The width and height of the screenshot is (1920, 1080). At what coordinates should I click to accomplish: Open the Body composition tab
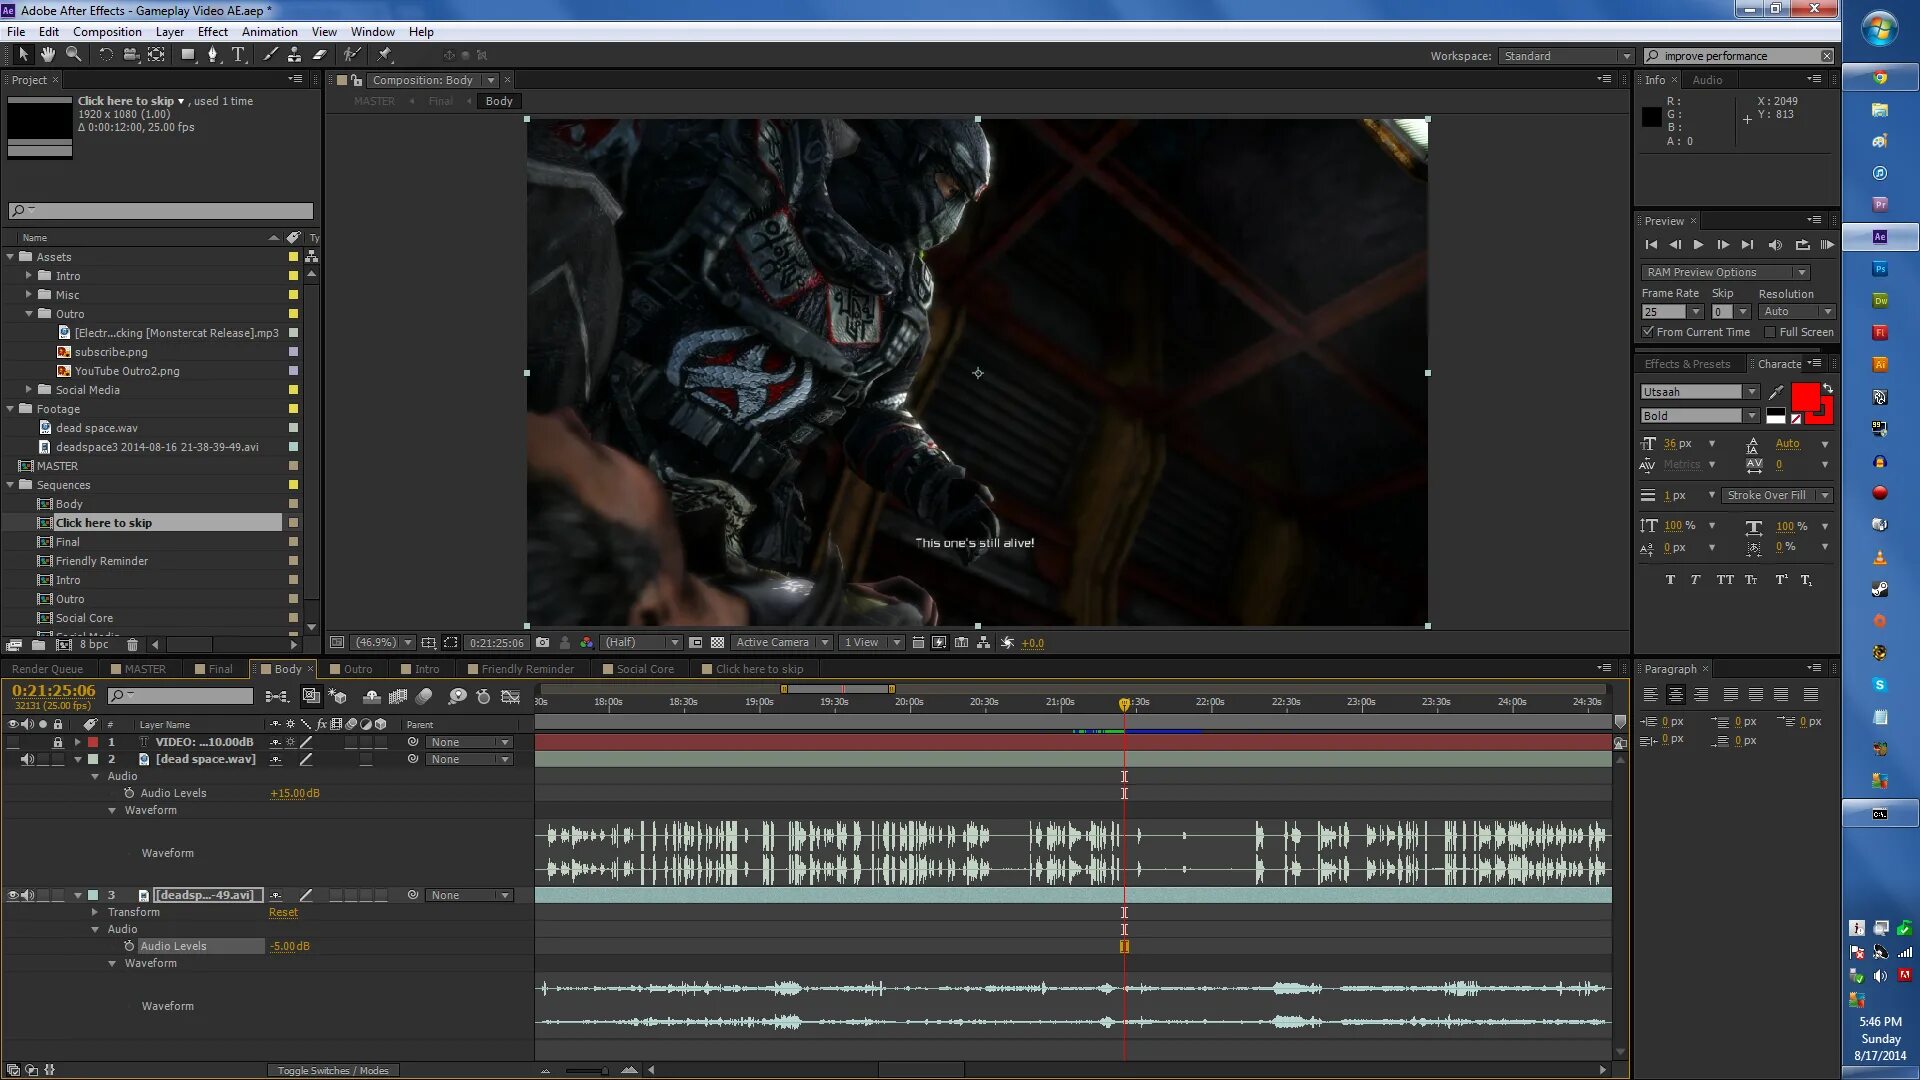coord(286,669)
